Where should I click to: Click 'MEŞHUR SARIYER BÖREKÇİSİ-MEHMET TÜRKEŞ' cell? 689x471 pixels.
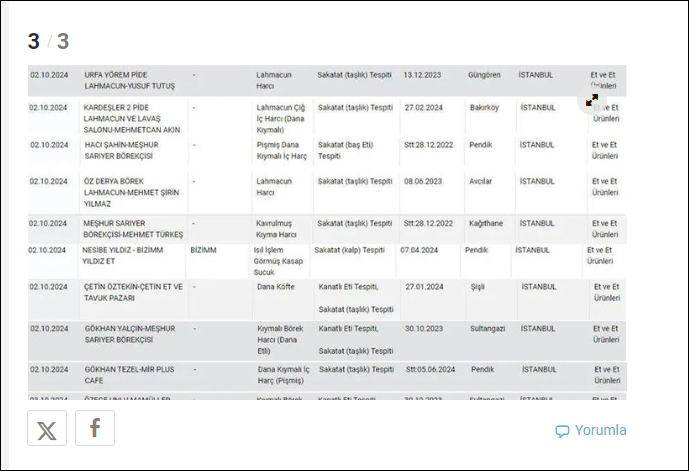[x=133, y=229]
